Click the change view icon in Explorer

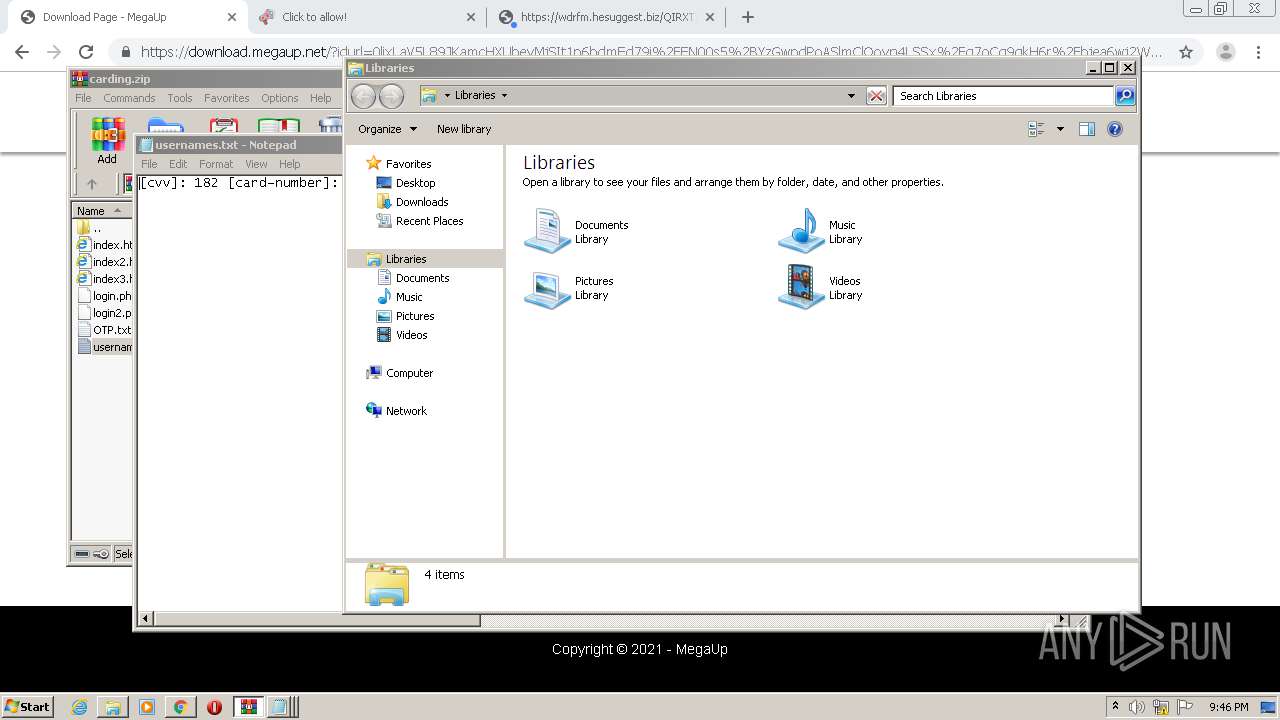(x=1036, y=129)
